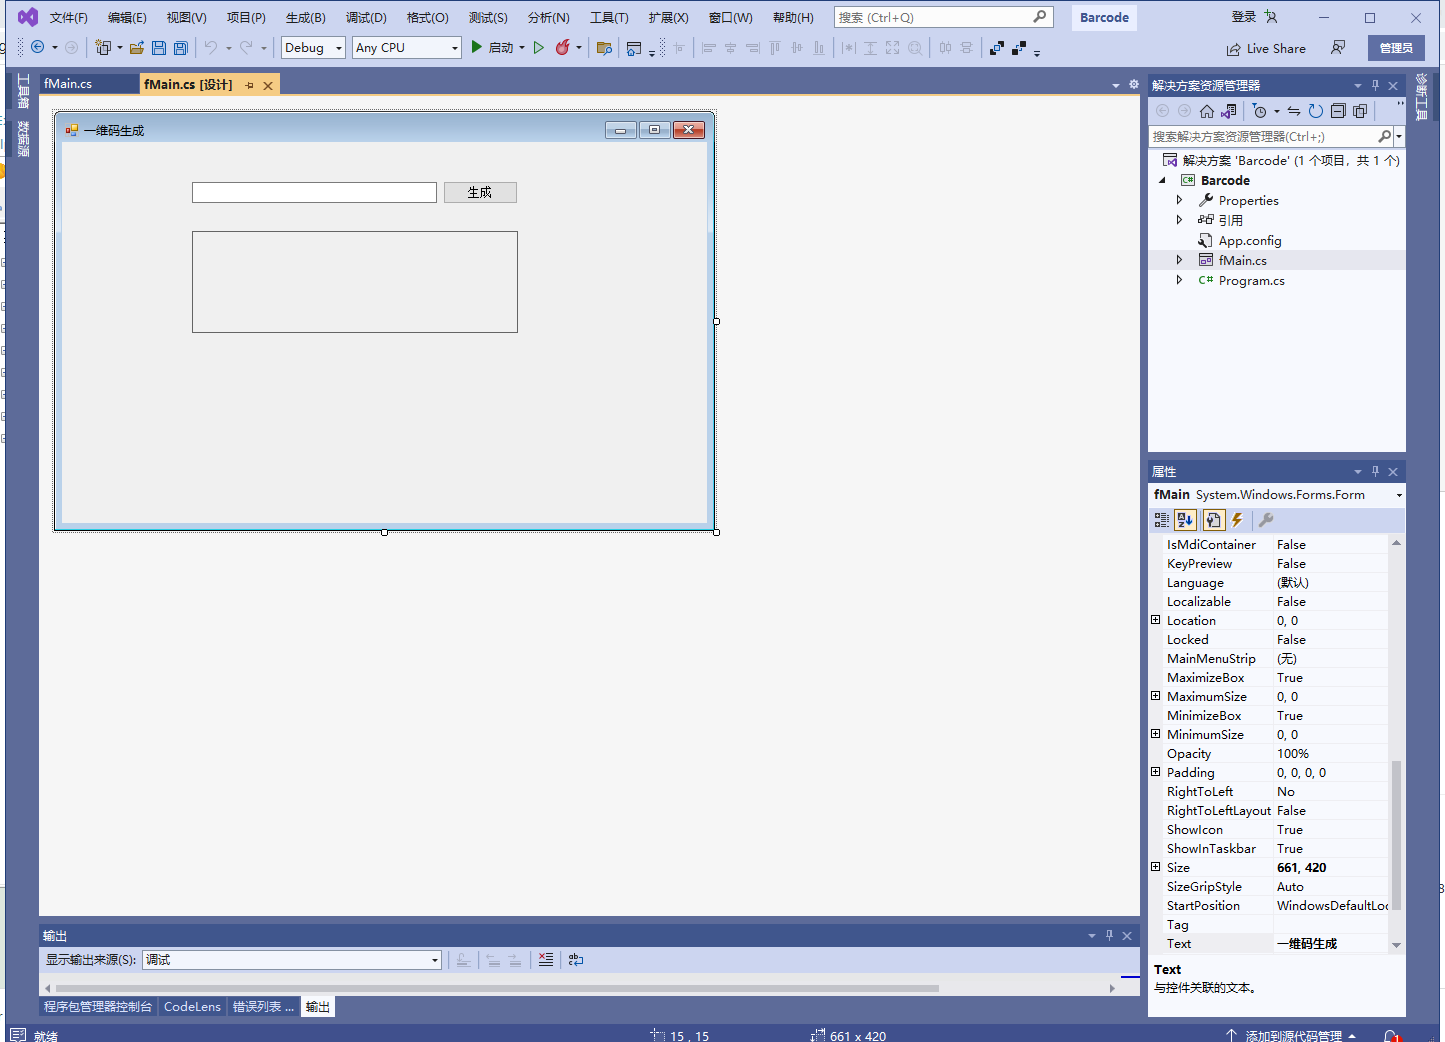Switch to the CodeLens tab
This screenshot has width=1445, height=1042.
click(192, 1007)
